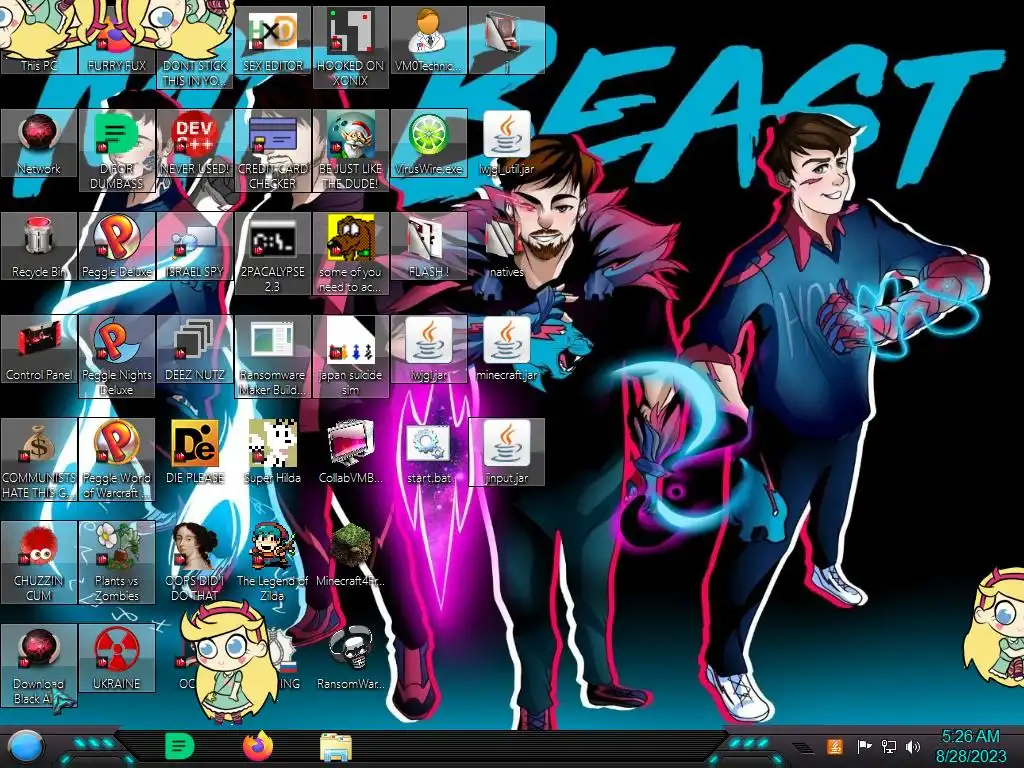Open the CREDIT CARD CHECKER shortcut
1024x768 pixels.
pos(273,150)
